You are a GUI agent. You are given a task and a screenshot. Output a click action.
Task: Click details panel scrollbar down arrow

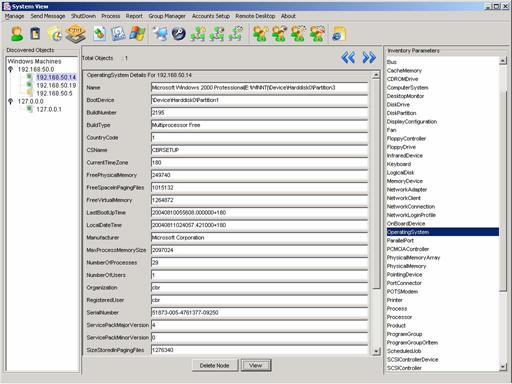coord(376,351)
